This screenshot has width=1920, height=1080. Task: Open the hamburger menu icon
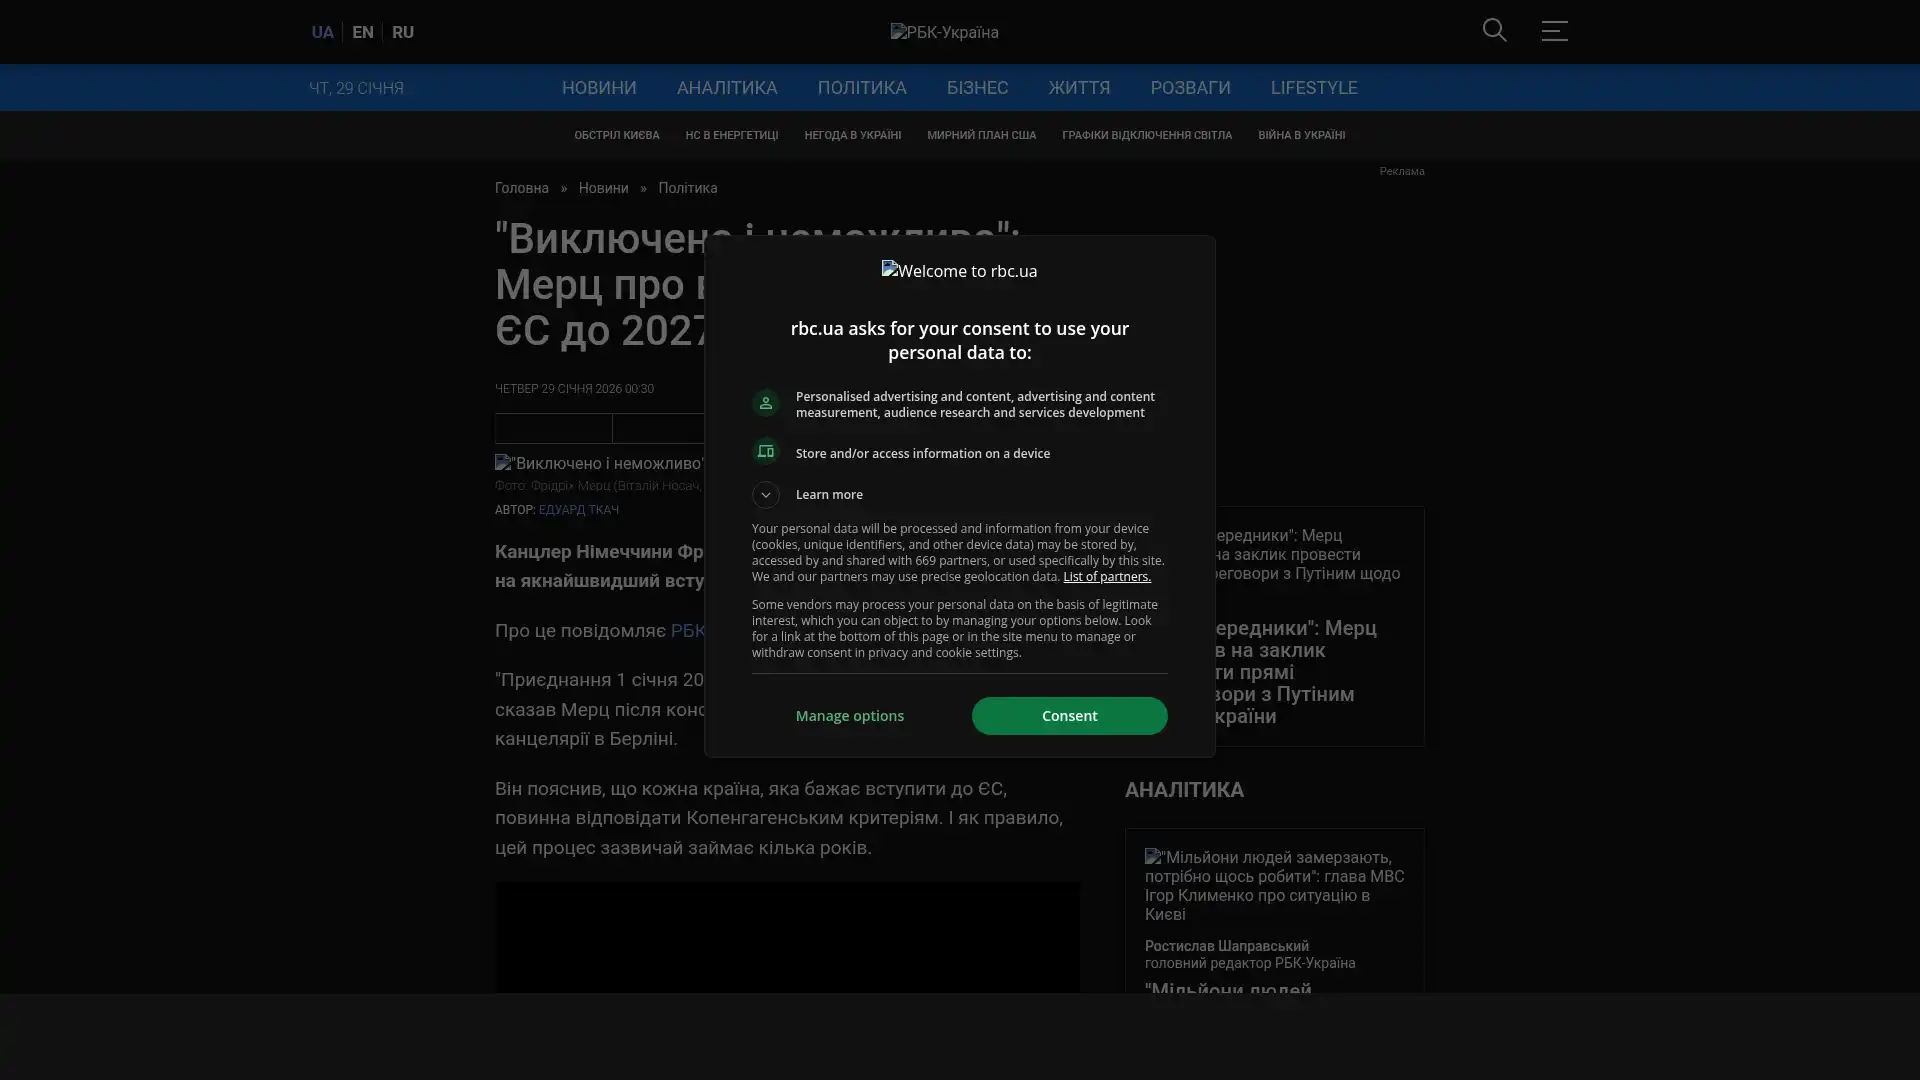(1553, 31)
